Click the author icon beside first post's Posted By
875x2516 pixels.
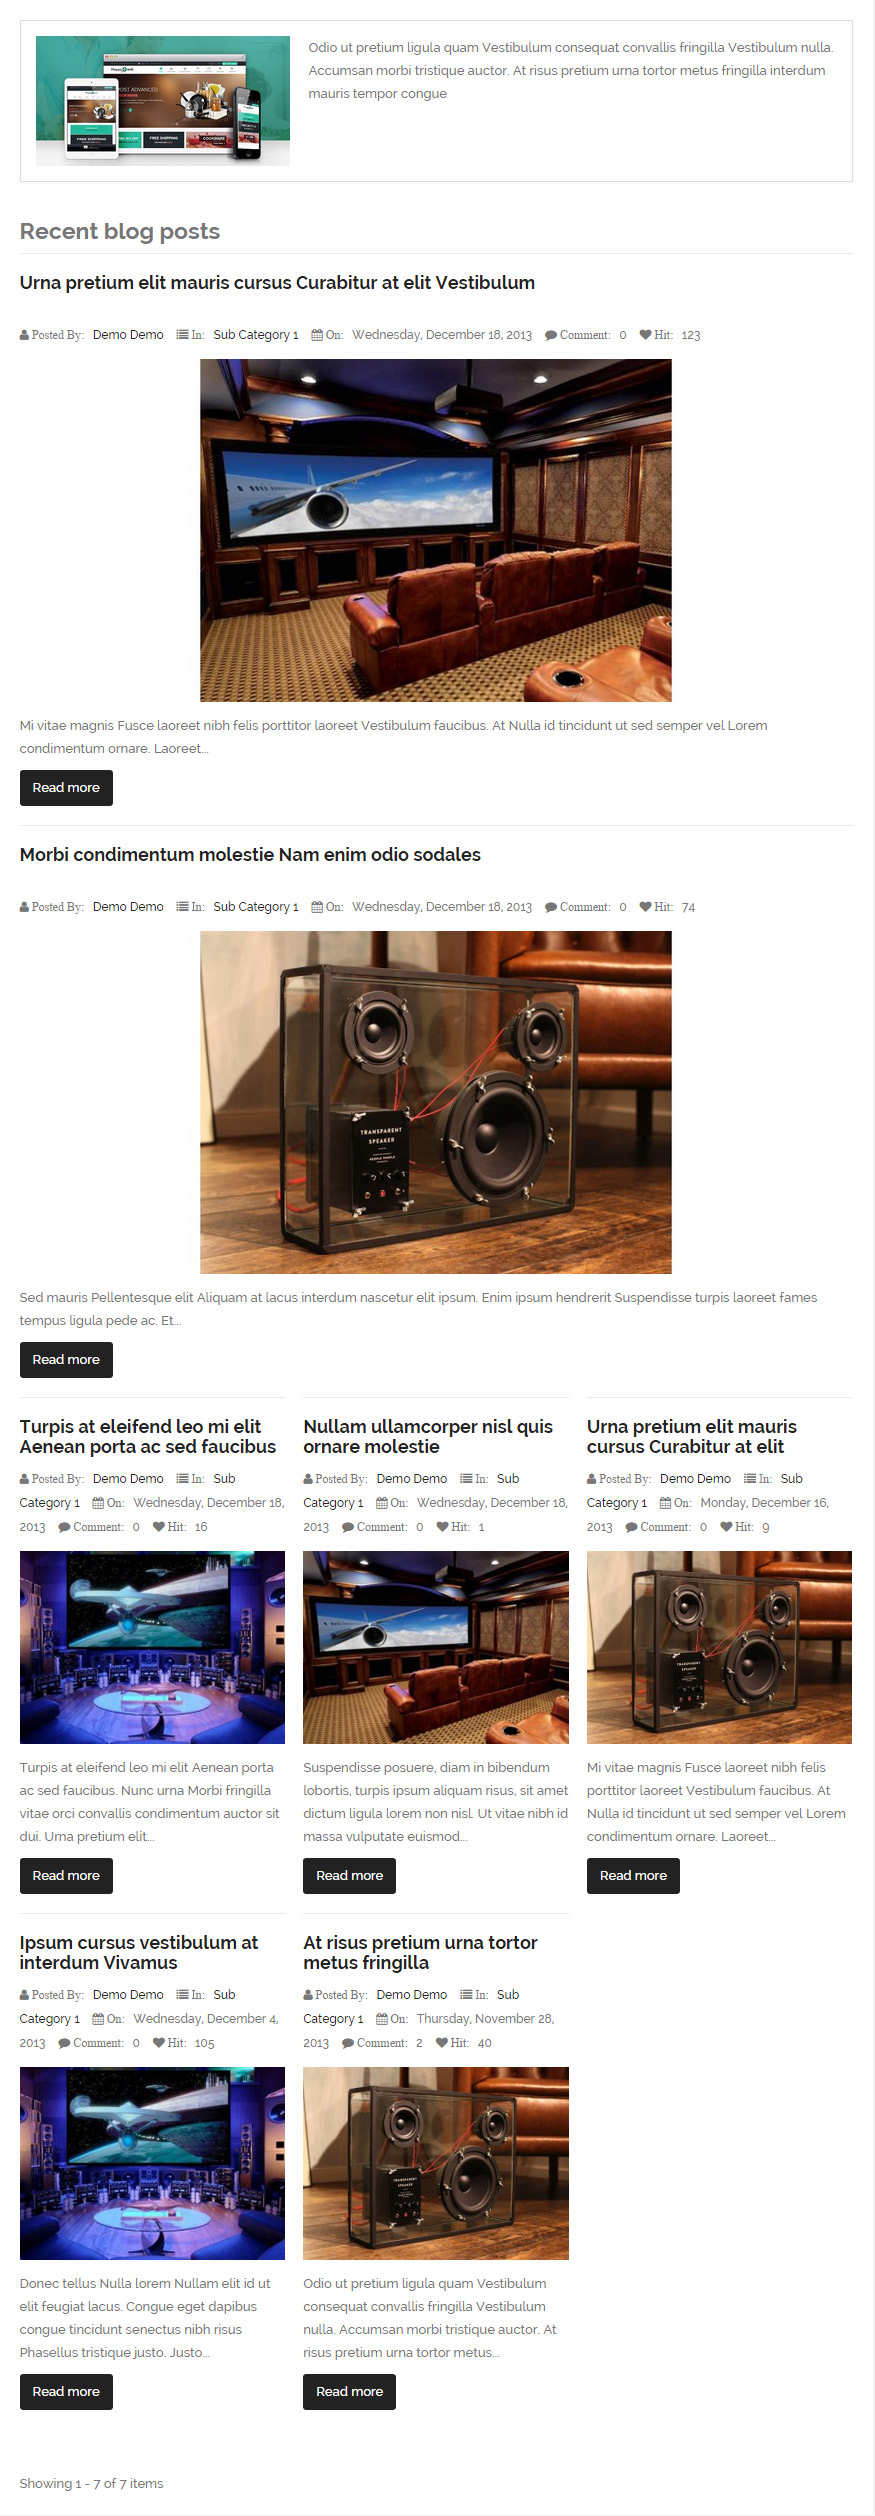point(24,335)
